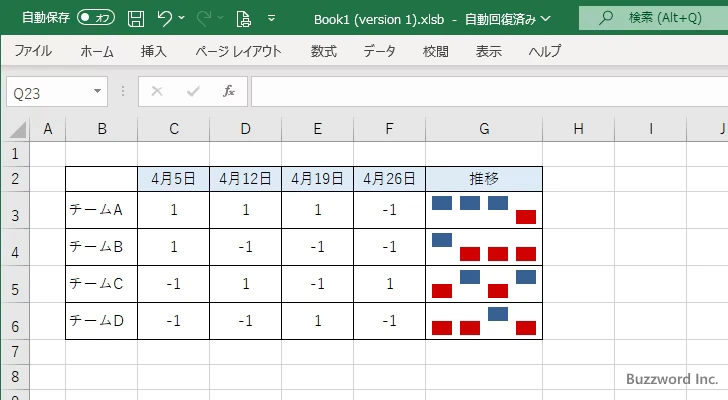728x400 pixels.
Task: Select column A header
Action: tap(48, 129)
